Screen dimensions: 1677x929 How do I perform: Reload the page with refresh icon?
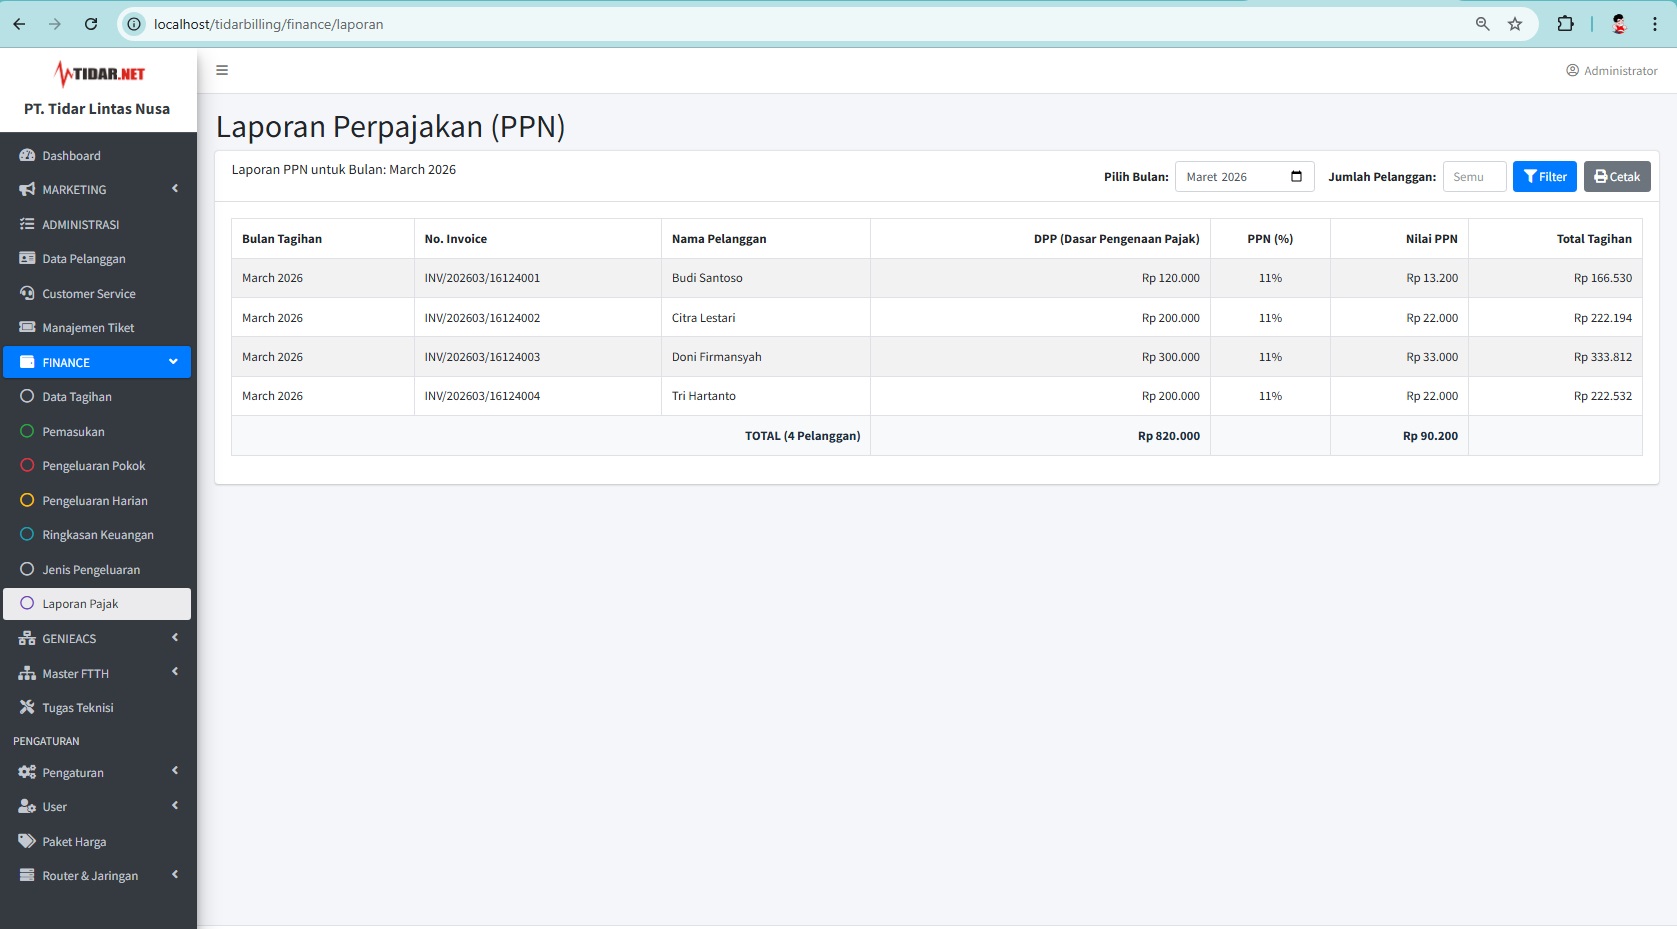[x=91, y=24]
